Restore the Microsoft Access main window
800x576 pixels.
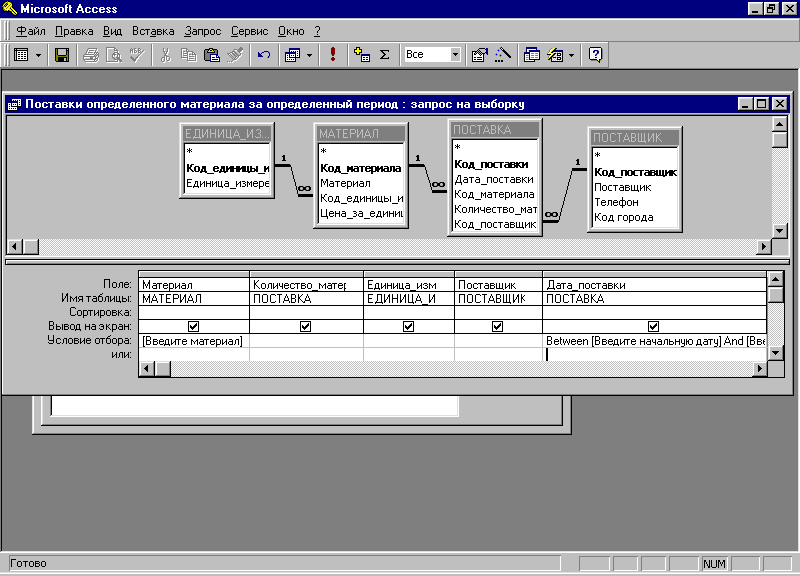click(771, 9)
